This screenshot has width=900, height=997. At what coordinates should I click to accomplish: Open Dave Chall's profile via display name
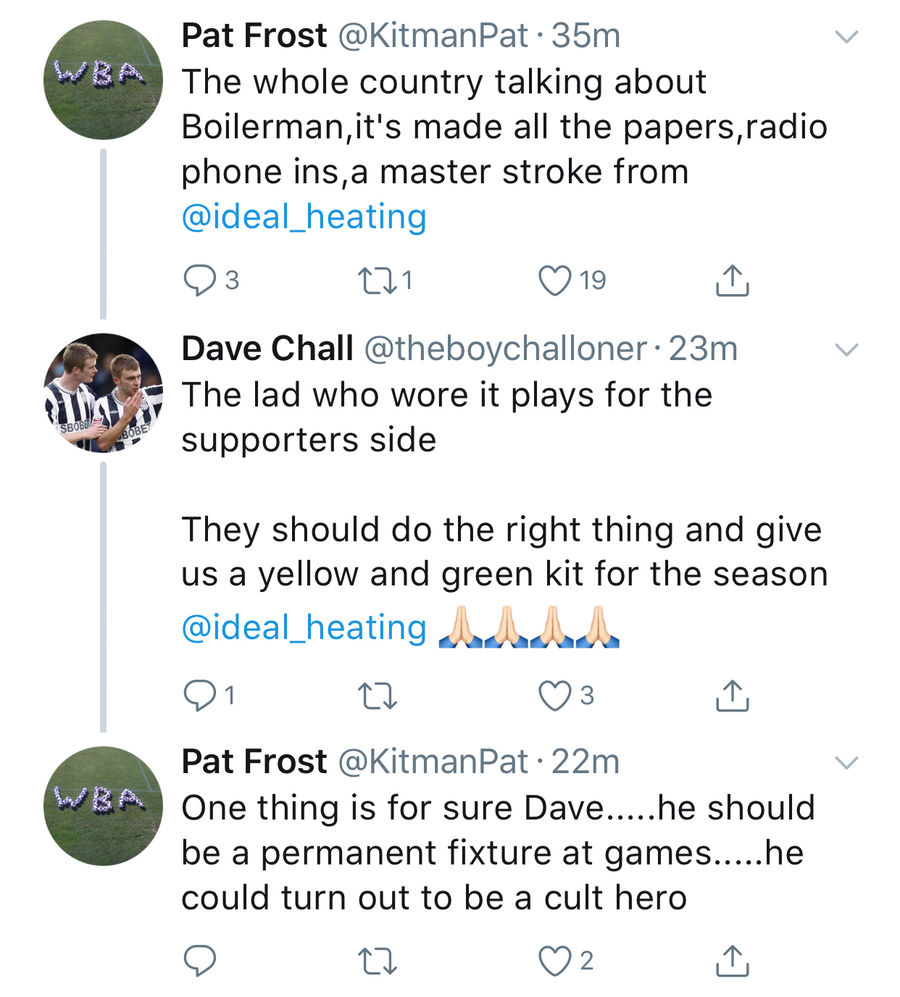pos(266,348)
